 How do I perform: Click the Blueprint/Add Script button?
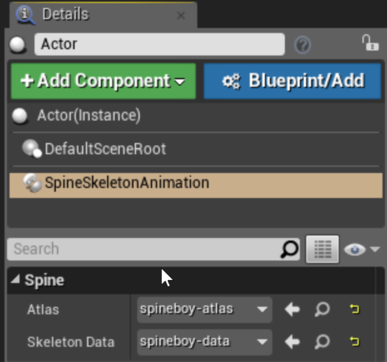292,81
